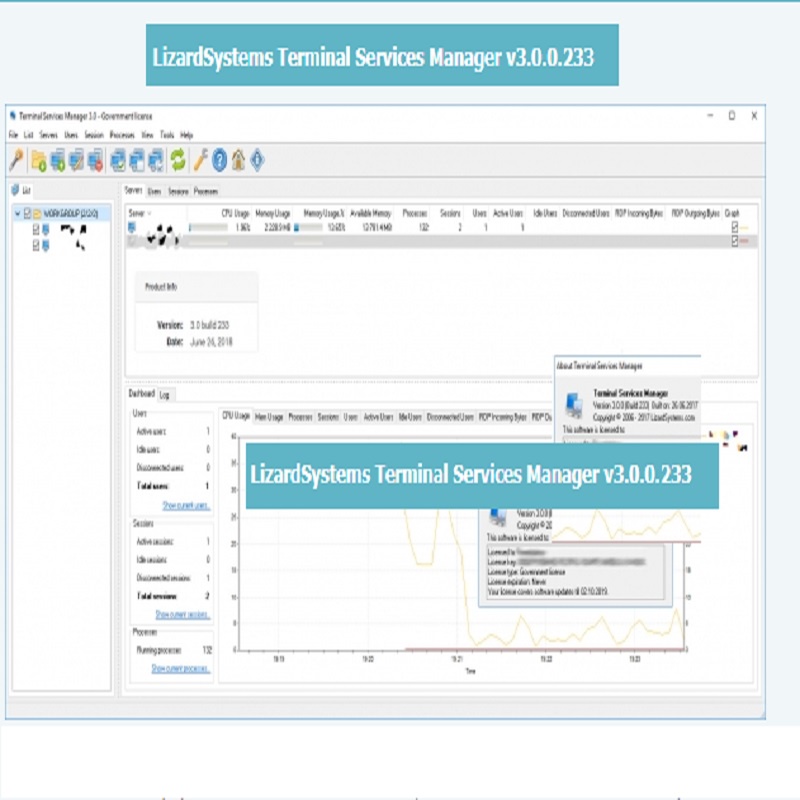Click the Show current users link
This screenshot has width=800, height=800.
(186, 506)
